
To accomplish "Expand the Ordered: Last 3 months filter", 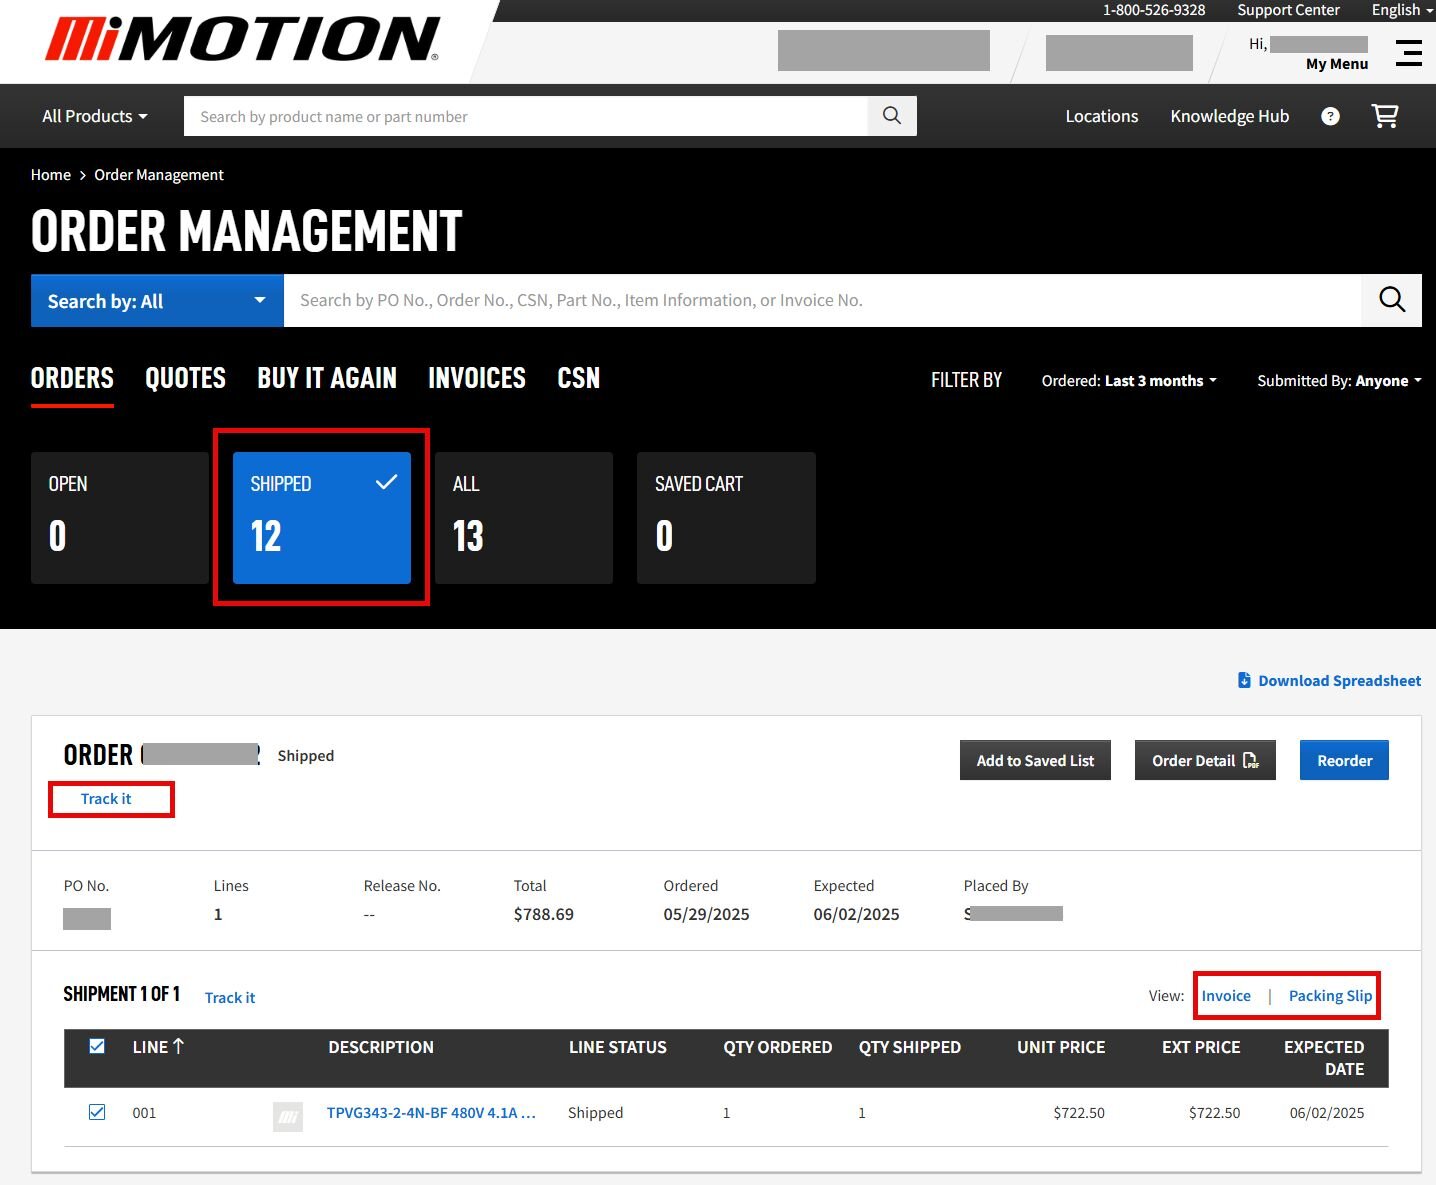I will coord(1129,381).
